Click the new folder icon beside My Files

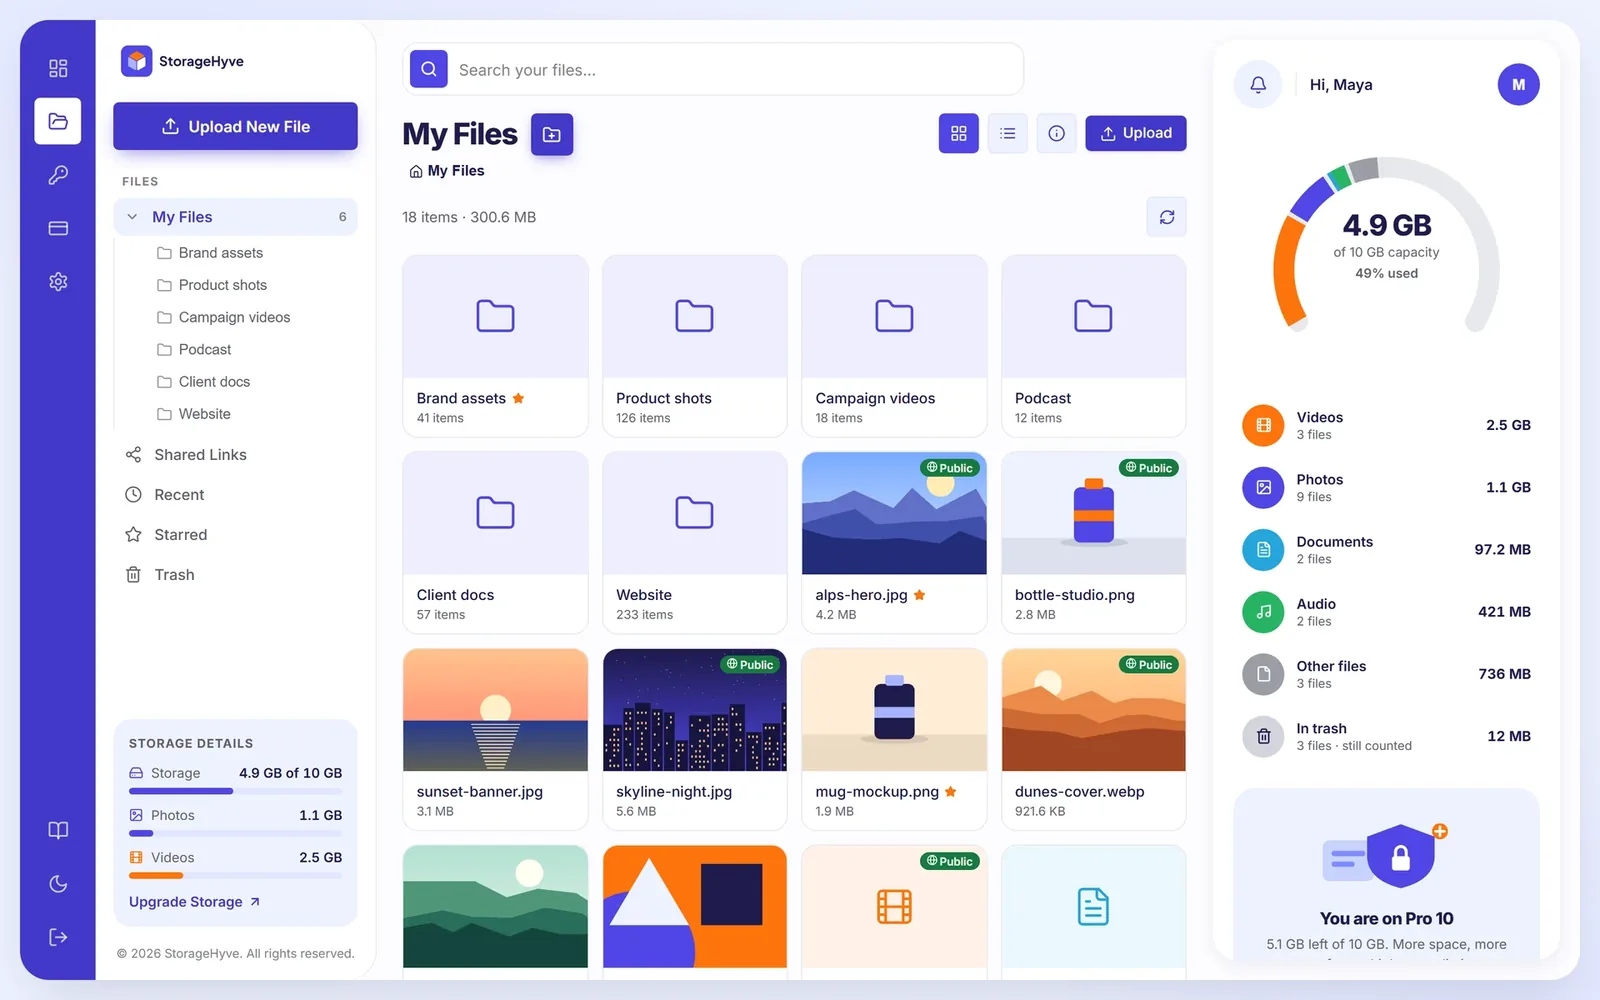[551, 134]
